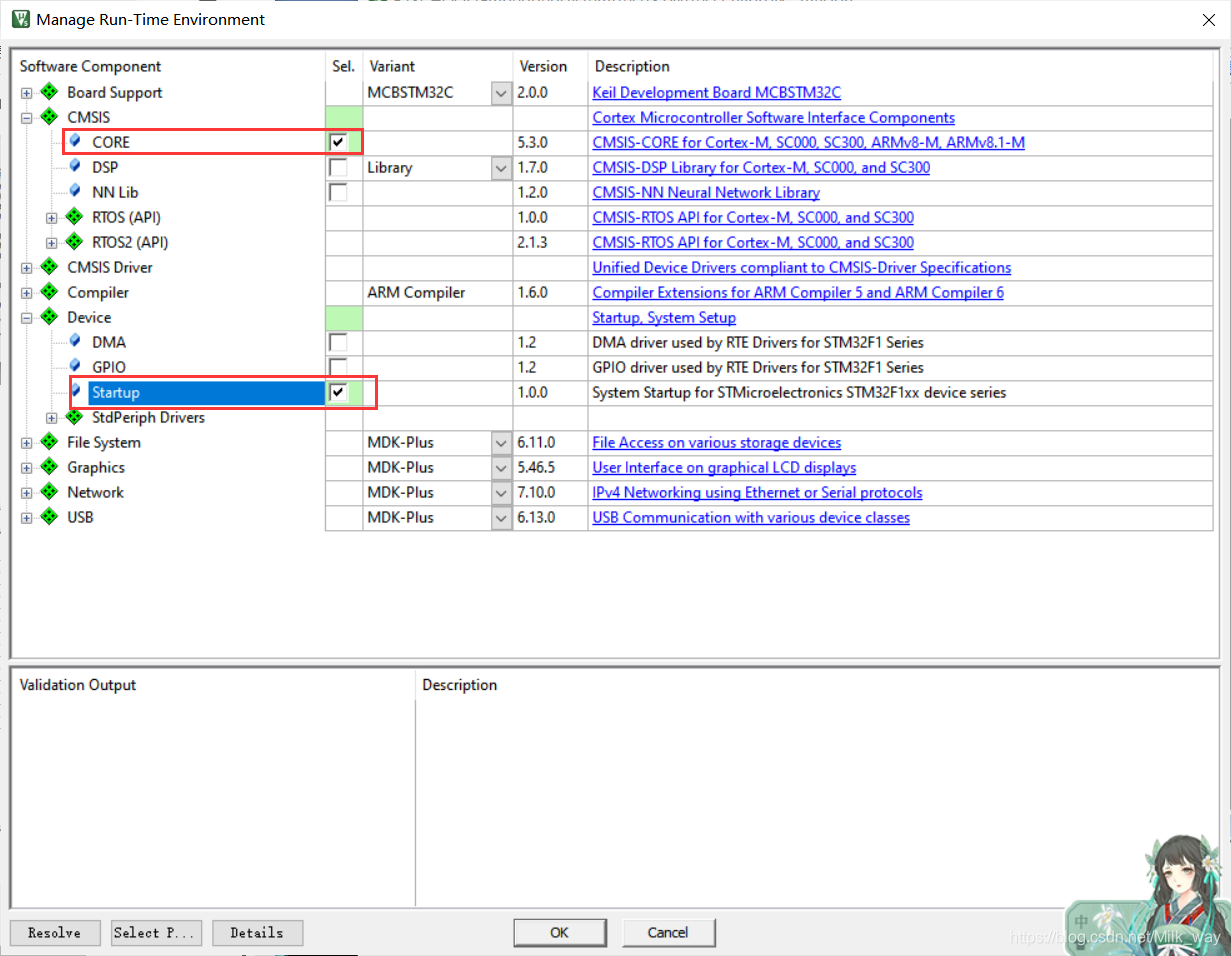Open the USB MDK-Plus variant dropdown

501,517
